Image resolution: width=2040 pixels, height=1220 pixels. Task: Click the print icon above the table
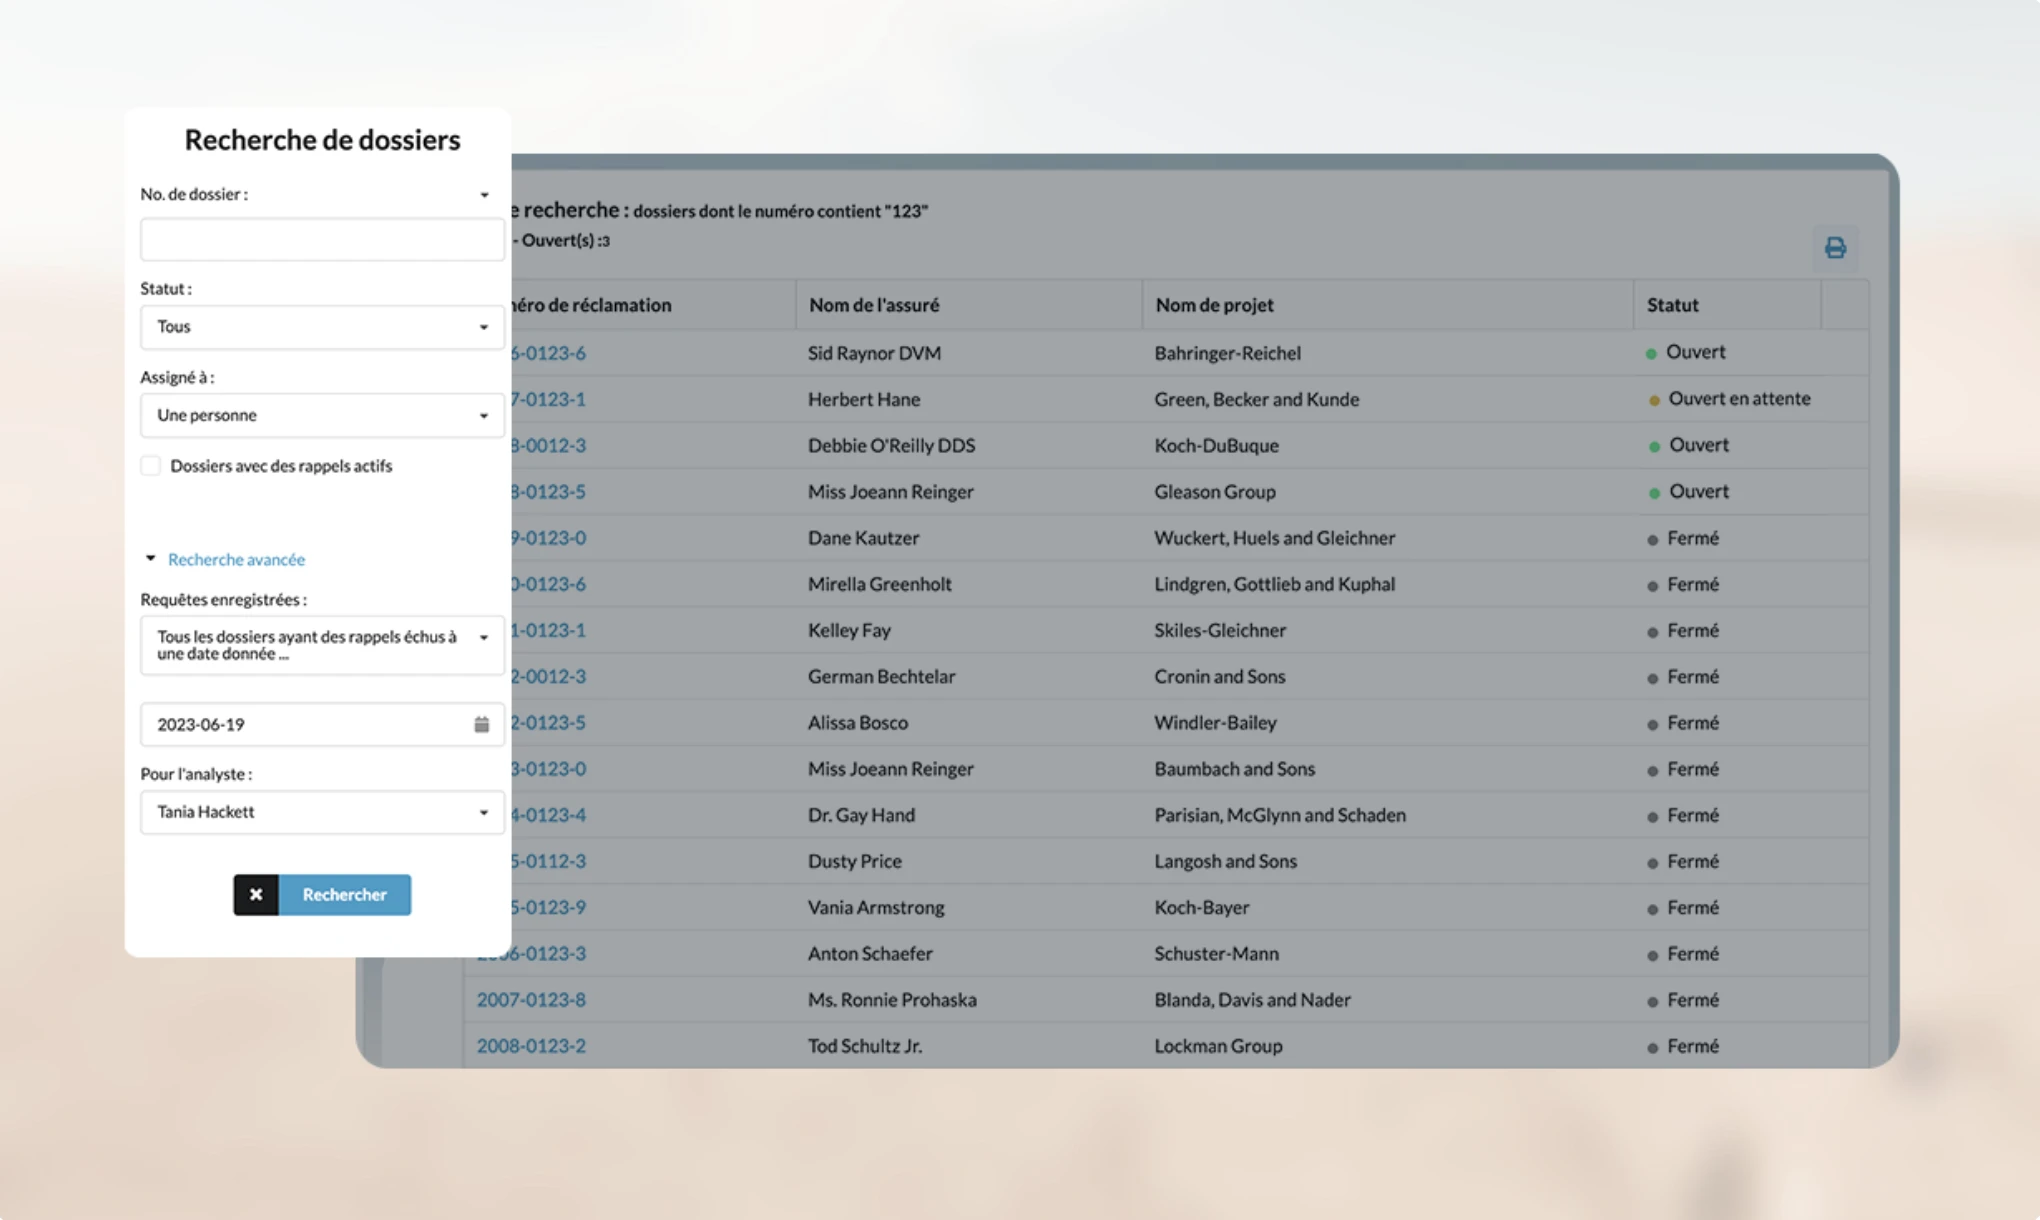click(1835, 248)
